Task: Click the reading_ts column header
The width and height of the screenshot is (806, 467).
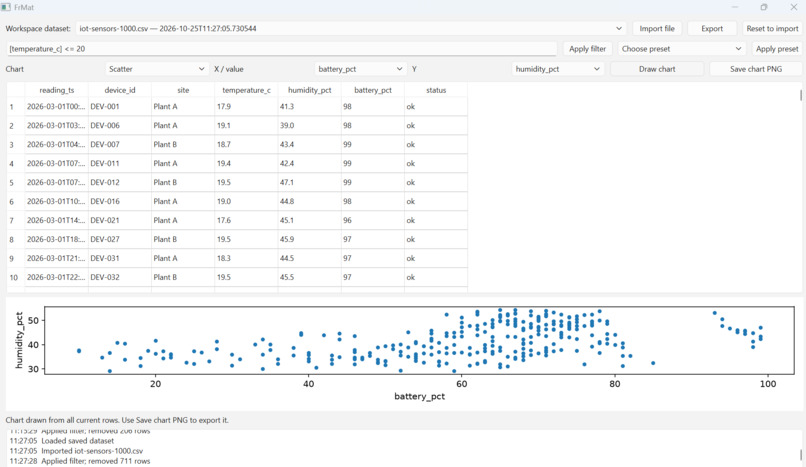Action: 57,90
